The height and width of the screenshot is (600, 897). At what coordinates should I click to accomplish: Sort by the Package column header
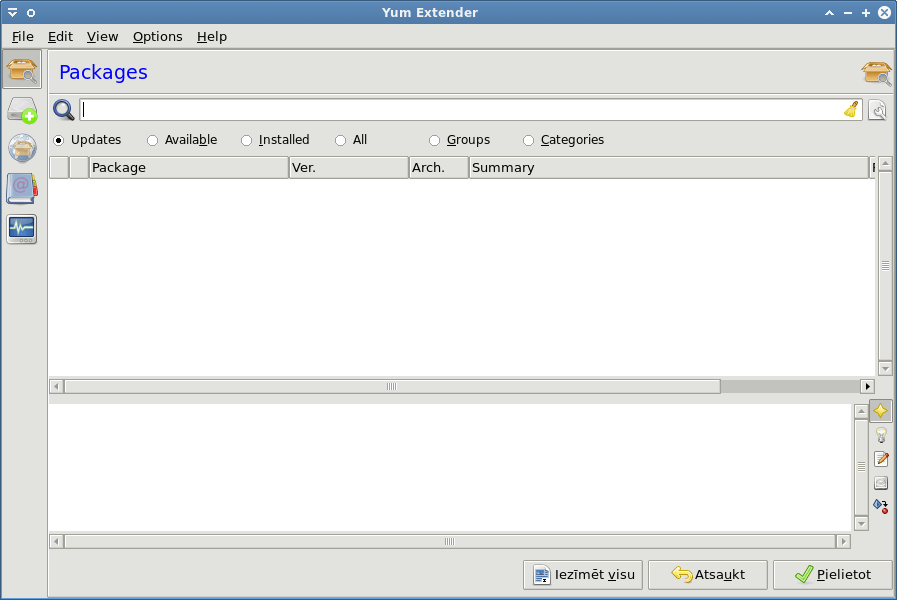click(x=189, y=168)
